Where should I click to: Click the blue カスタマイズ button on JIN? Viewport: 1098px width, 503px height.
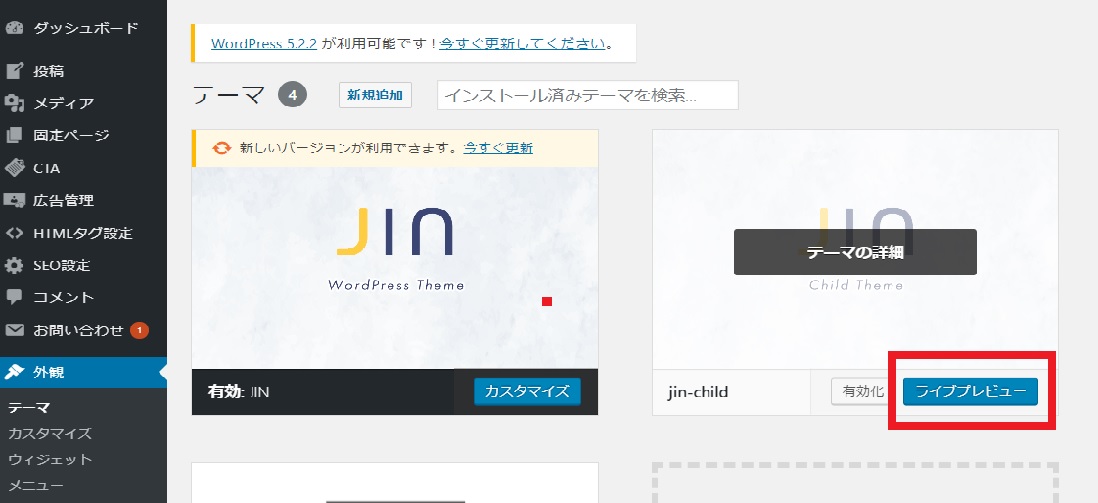[527, 391]
